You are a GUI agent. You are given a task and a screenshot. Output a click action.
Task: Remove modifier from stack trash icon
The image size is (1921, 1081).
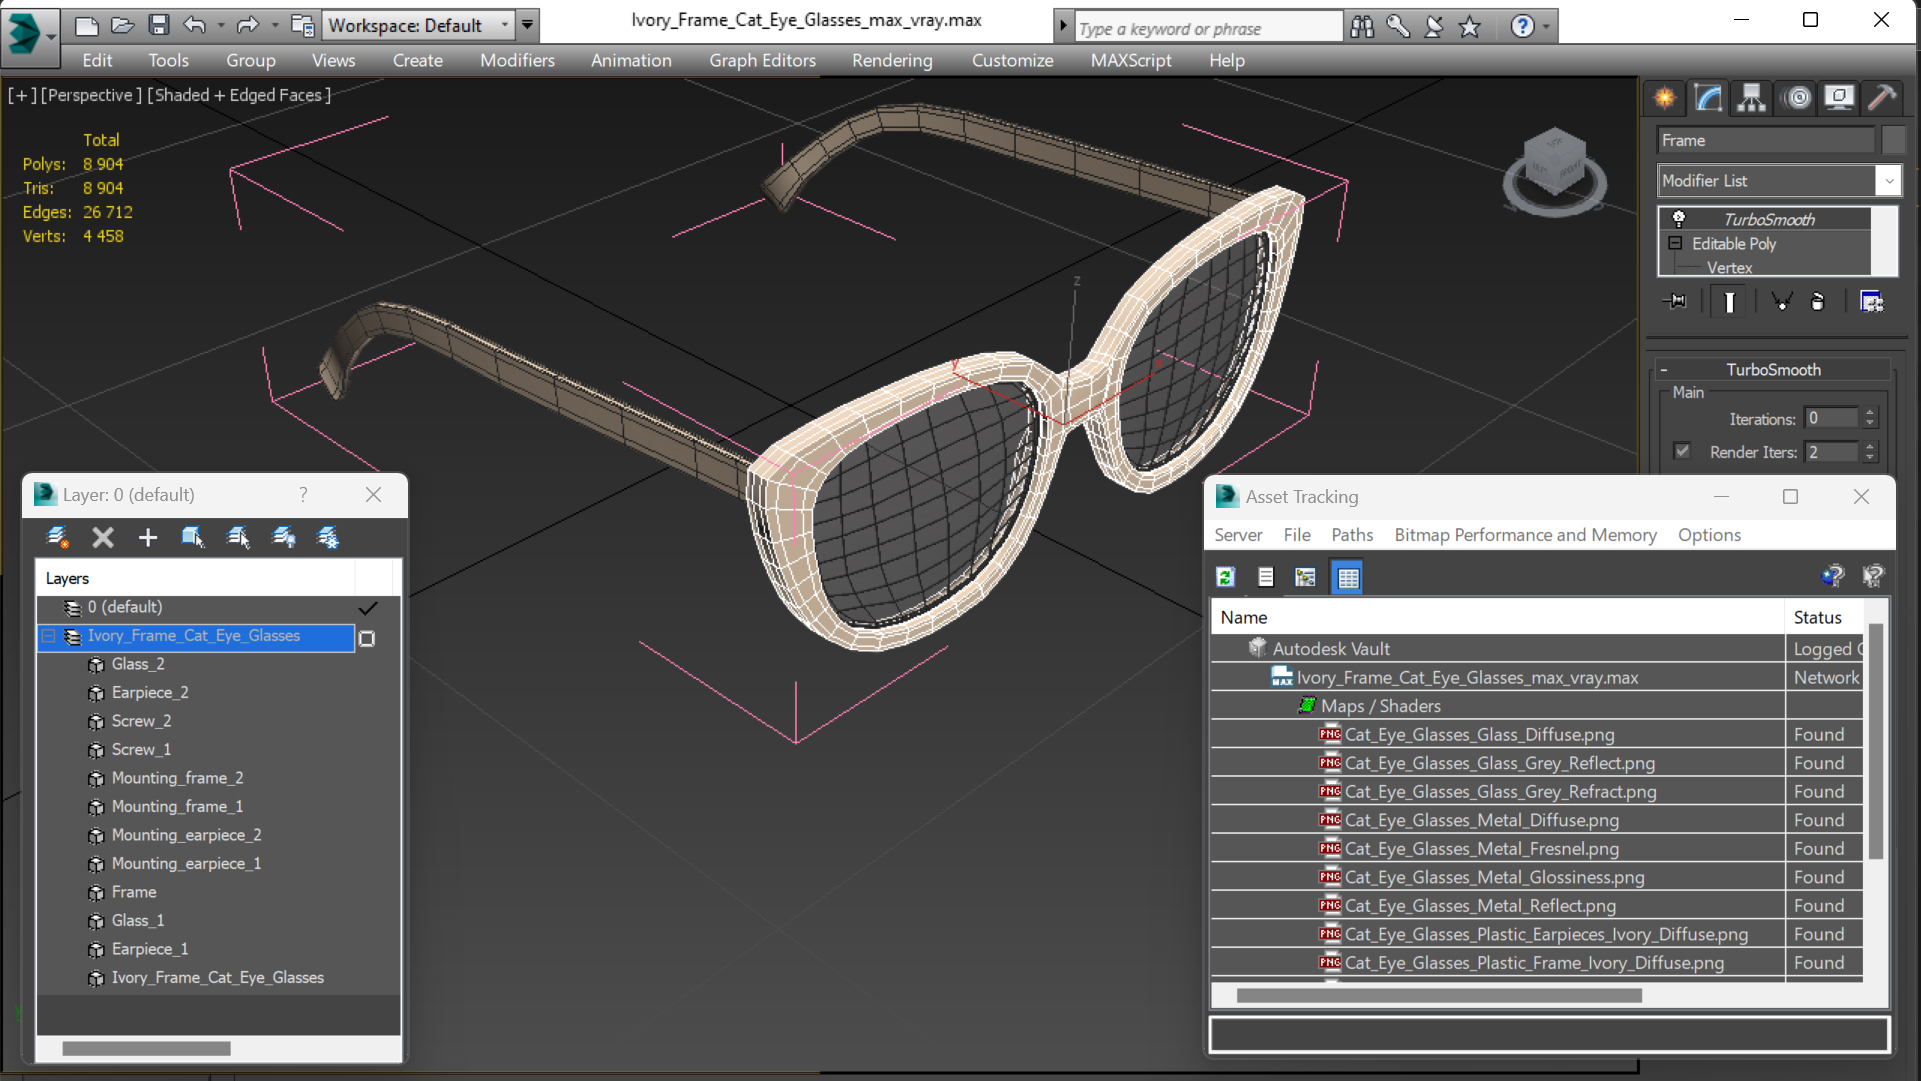pyautogui.click(x=1818, y=301)
